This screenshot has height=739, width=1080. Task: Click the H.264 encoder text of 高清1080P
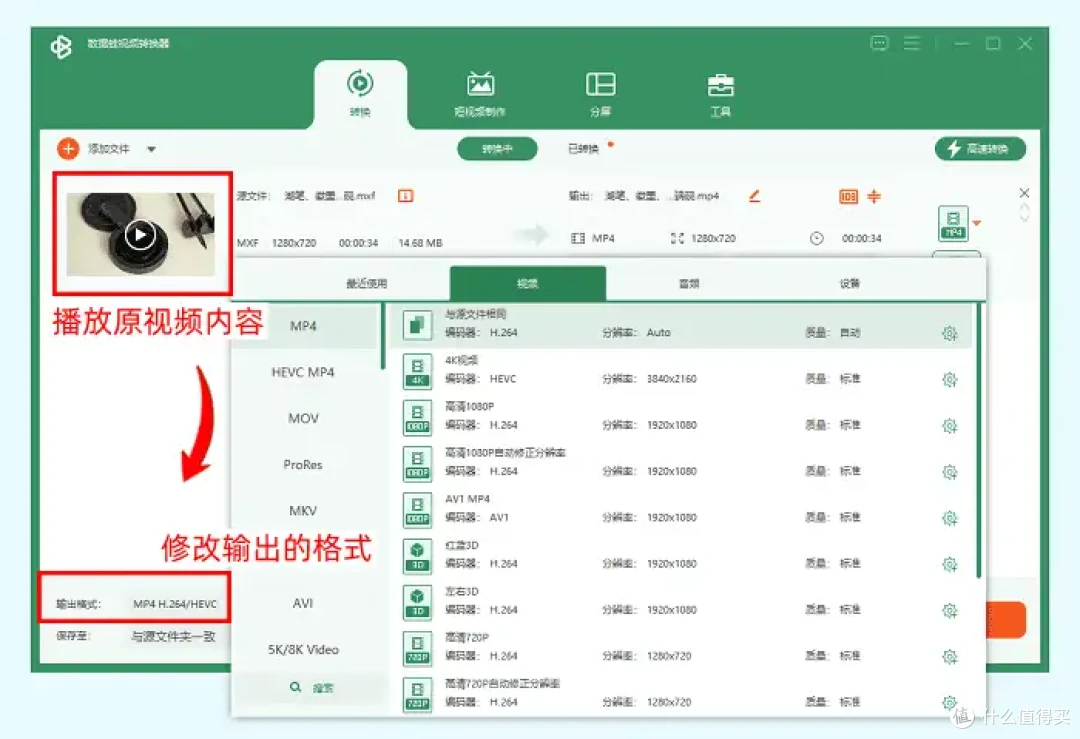coord(503,425)
